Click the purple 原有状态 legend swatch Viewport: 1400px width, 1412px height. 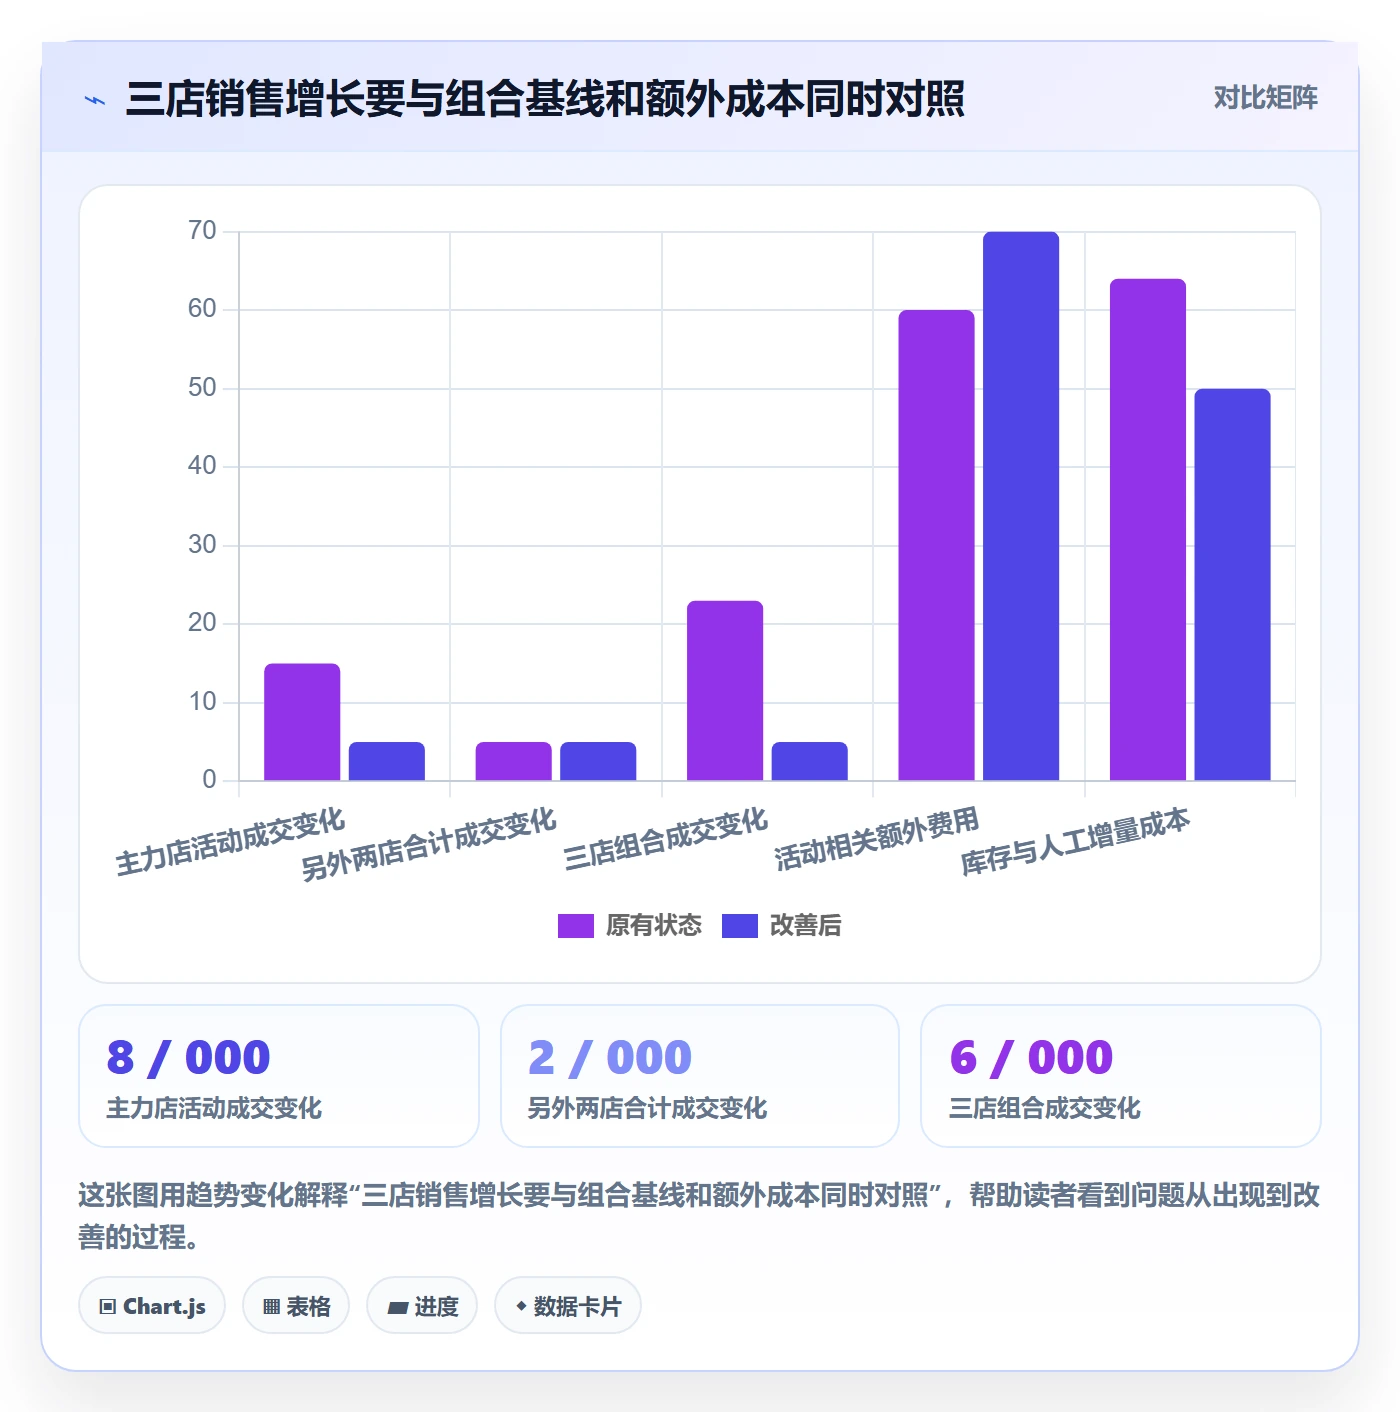(575, 926)
